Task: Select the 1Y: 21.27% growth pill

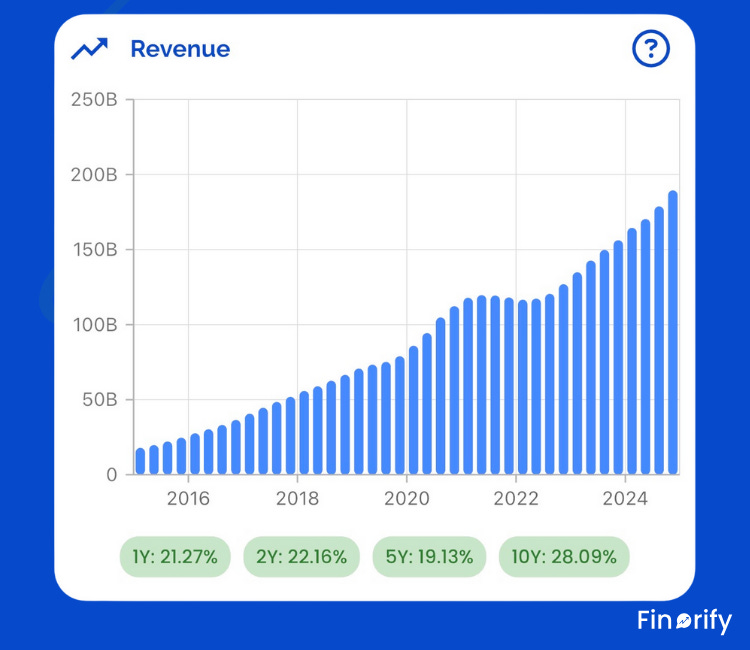Action: 175,557
